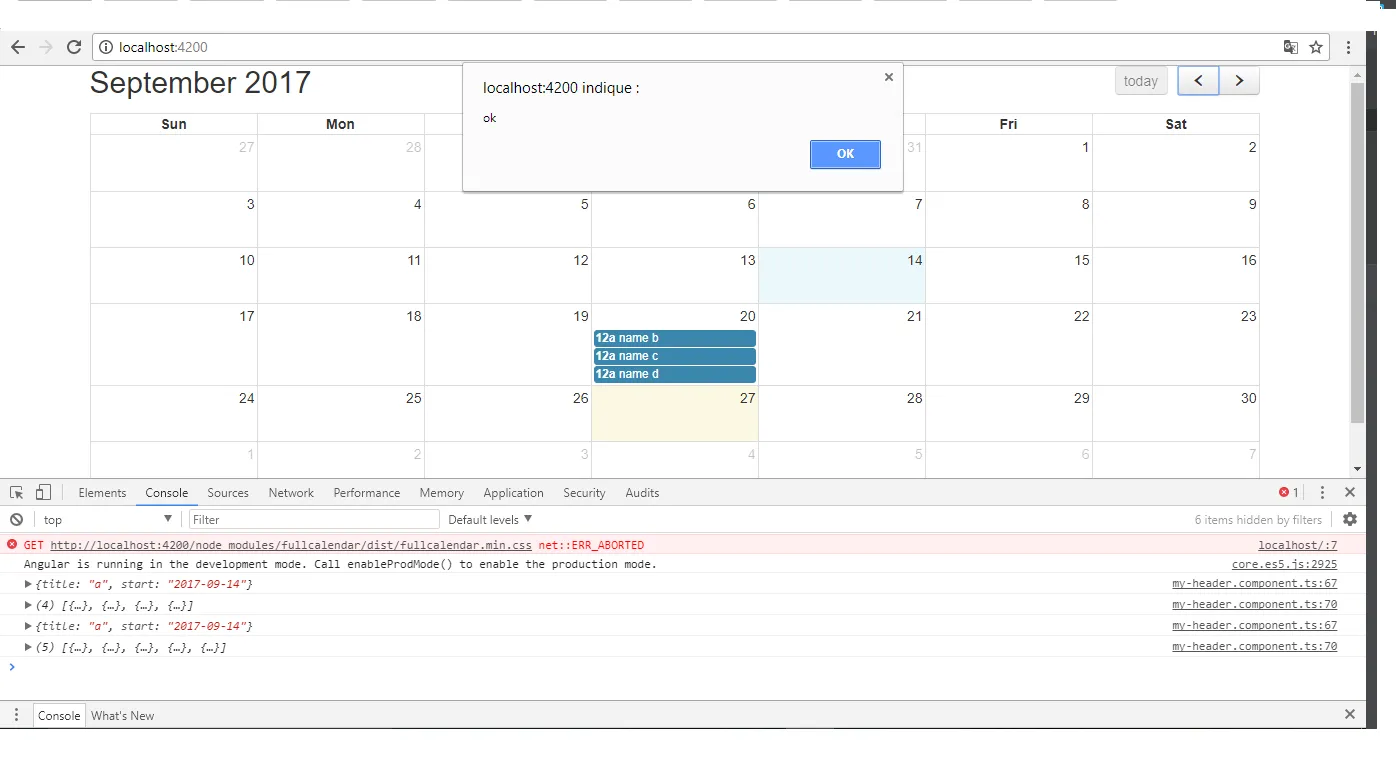Switch to the Elements tab
1396x760 pixels.
tap(102, 493)
